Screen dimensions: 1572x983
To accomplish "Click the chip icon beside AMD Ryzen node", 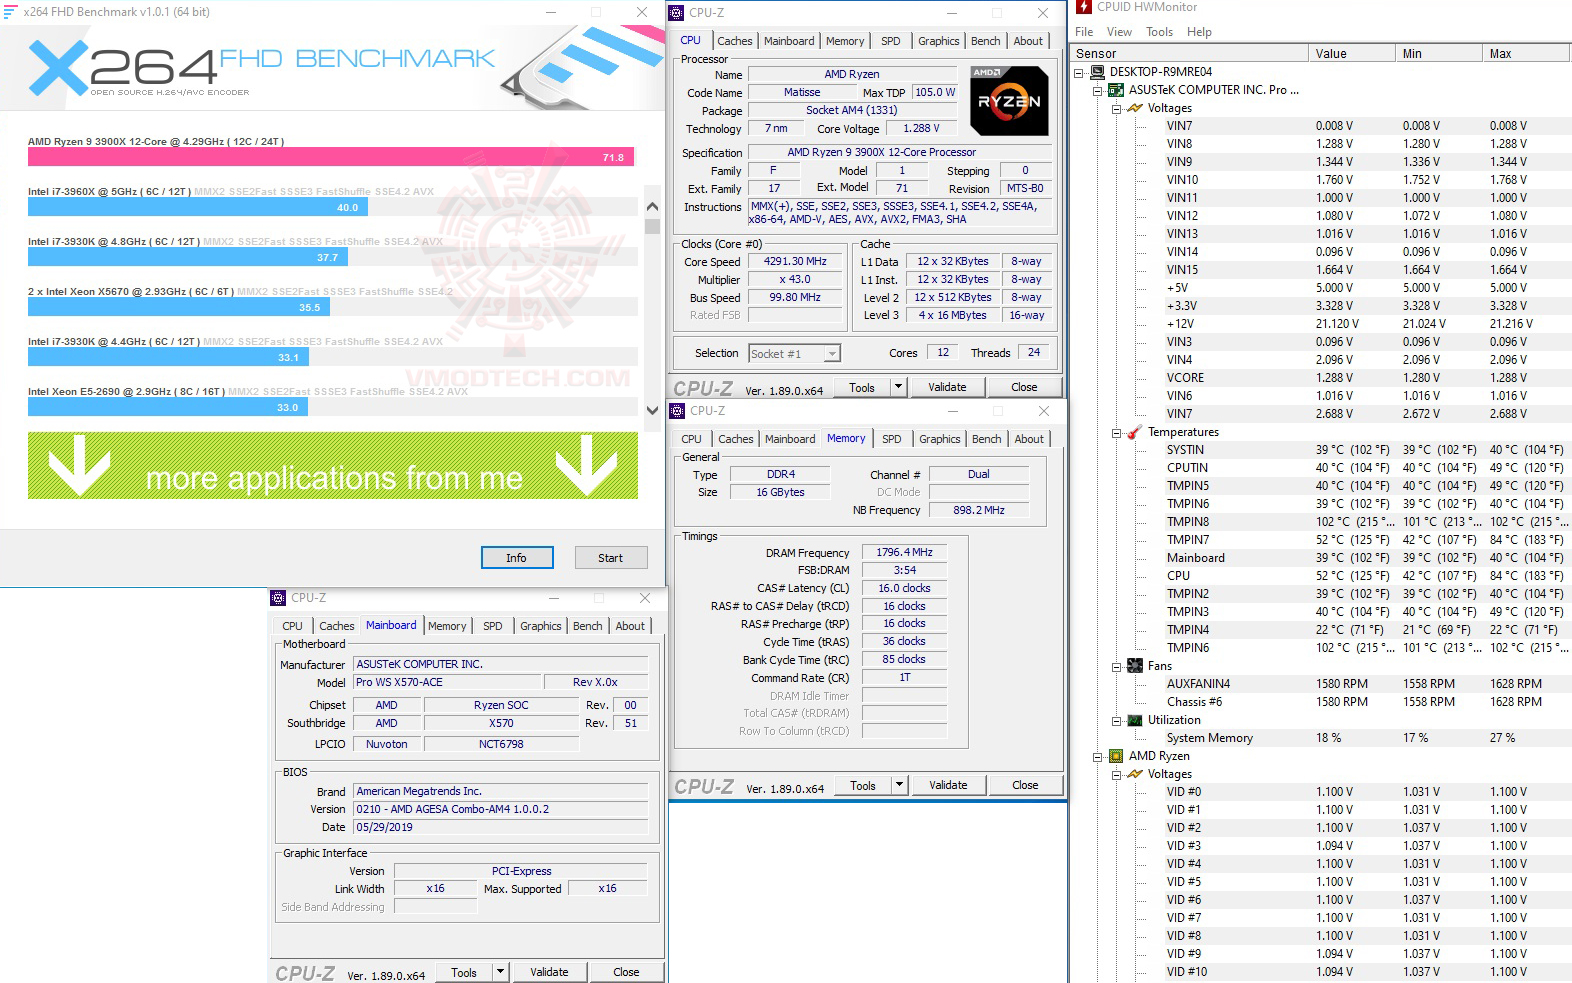I will (1117, 756).
